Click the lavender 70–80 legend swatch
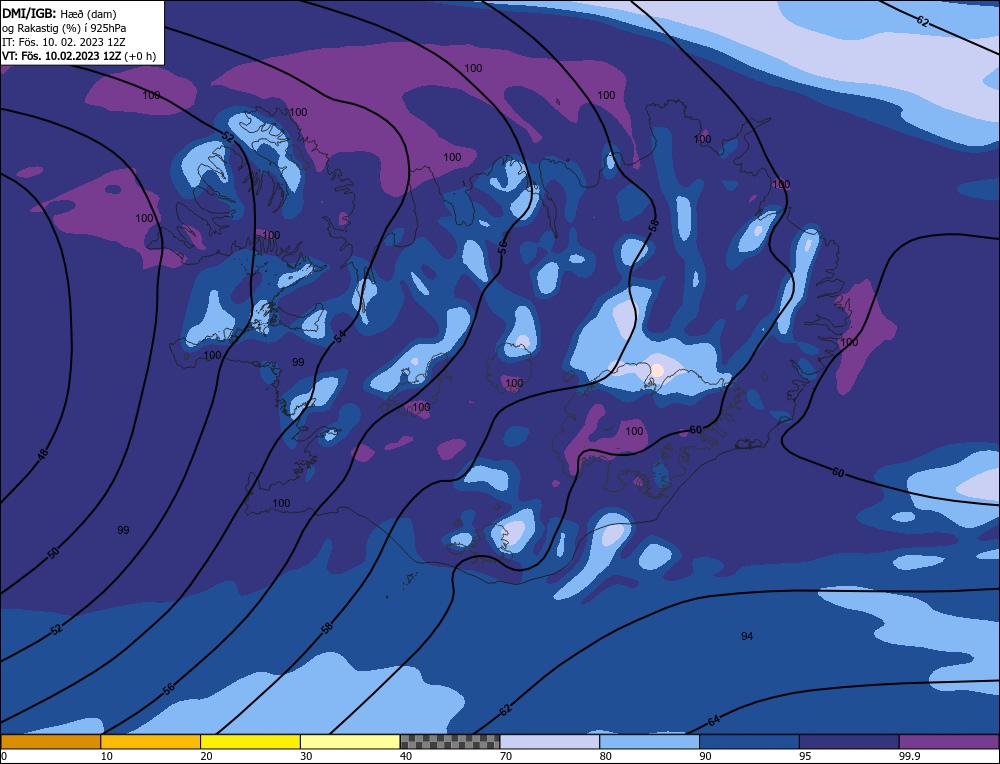Image resolution: width=1000 pixels, height=764 pixels. click(x=550, y=742)
